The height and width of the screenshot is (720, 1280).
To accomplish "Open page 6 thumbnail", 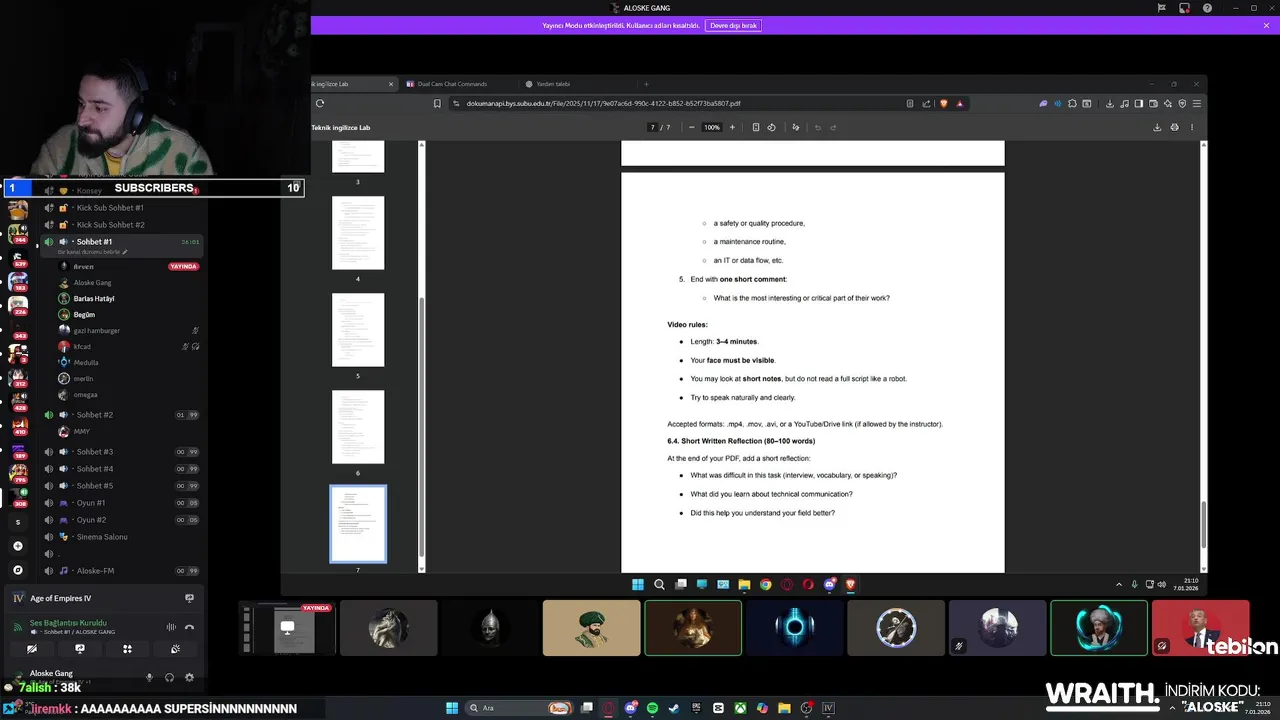I will pyautogui.click(x=358, y=427).
